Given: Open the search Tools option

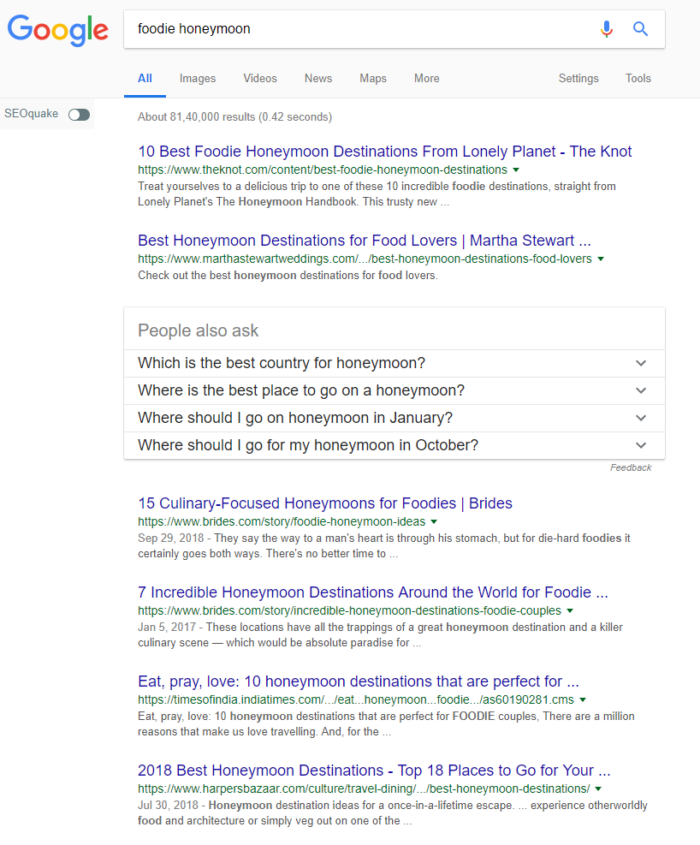Looking at the screenshot, I should 638,79.
